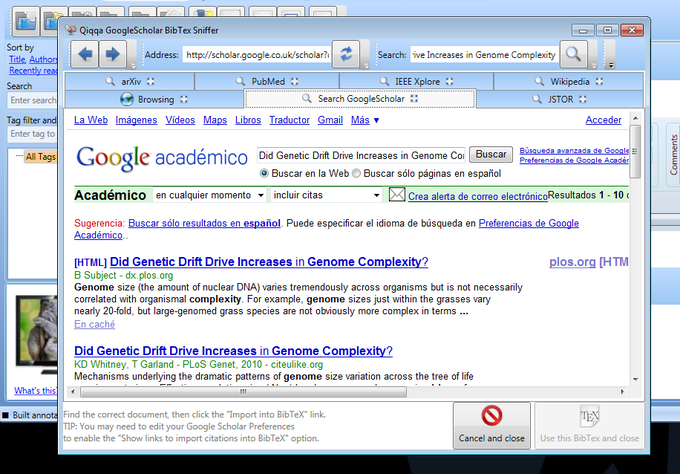Click the Sniffer Search text field

[484, 55]
